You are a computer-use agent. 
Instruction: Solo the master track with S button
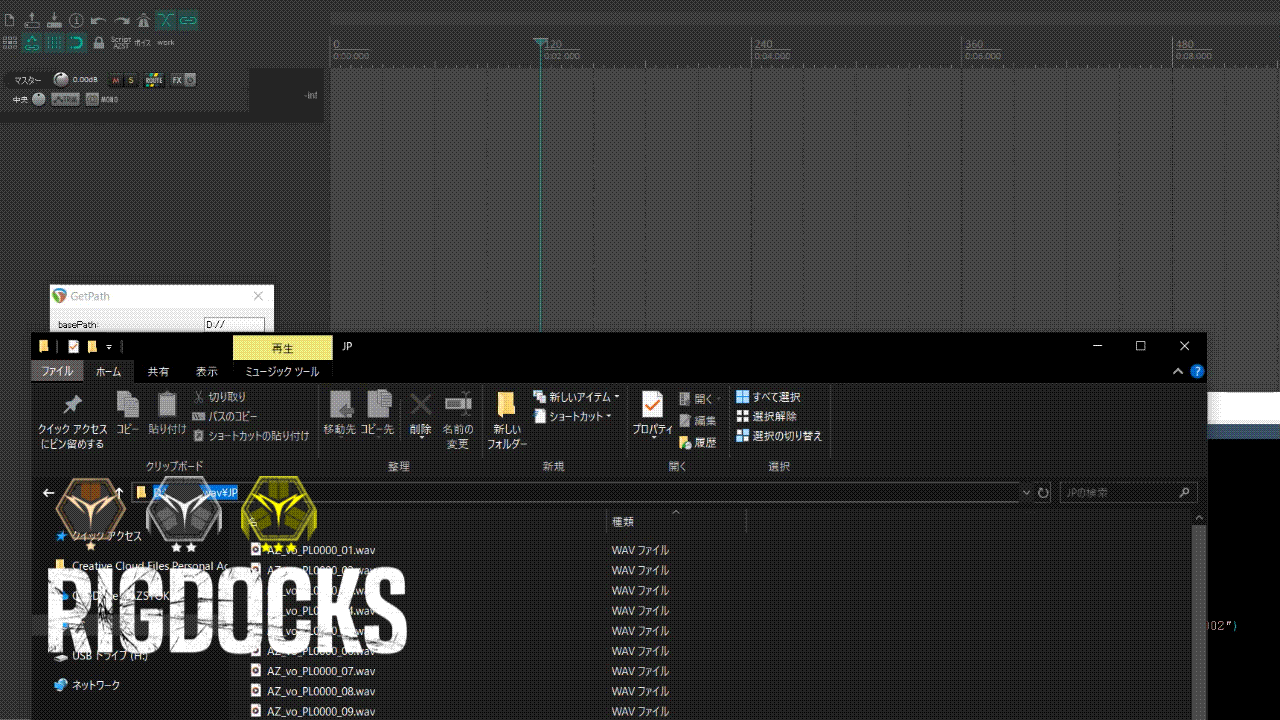[130, 80]
